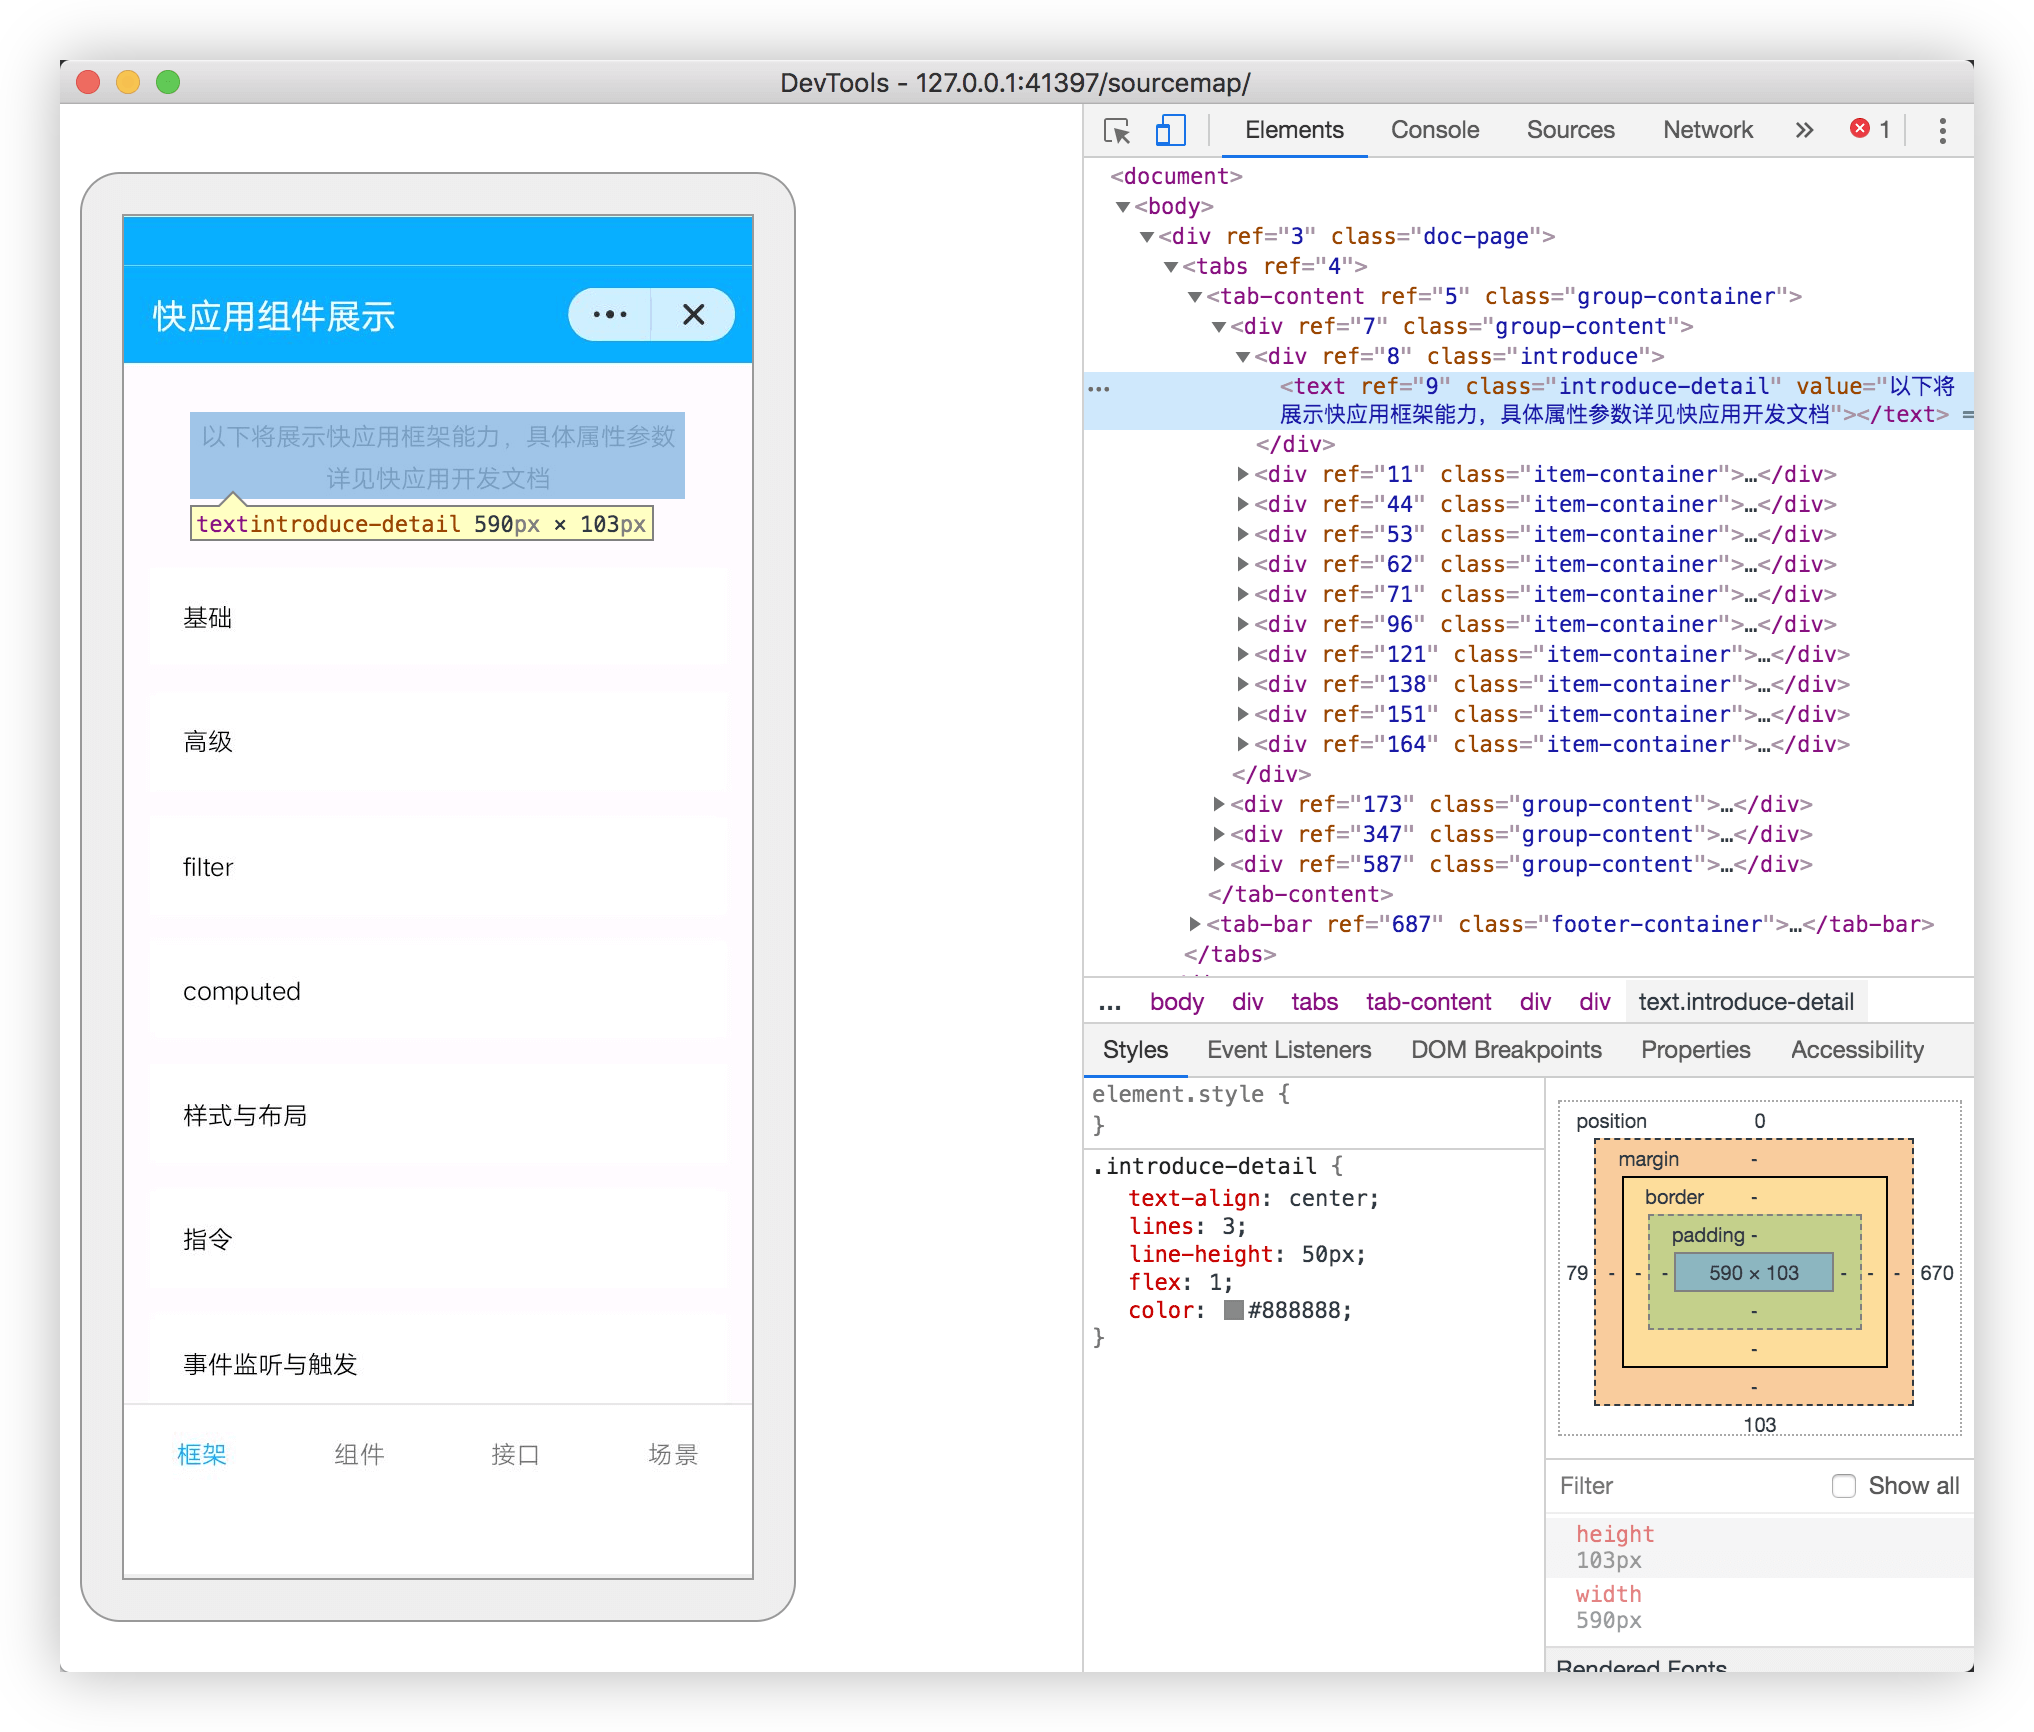
Task: Open the DevTools more tabs chevron
Action: [x=1803, y=131]
